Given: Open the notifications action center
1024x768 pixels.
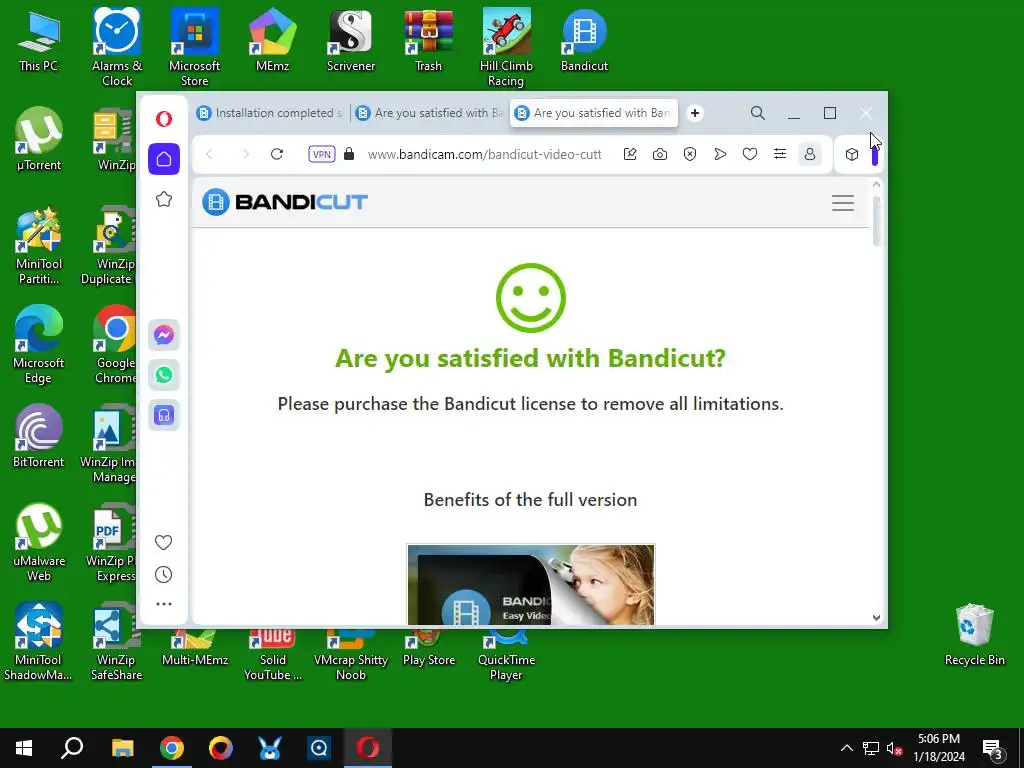Looking at the screenshot, I should [993, 748].
